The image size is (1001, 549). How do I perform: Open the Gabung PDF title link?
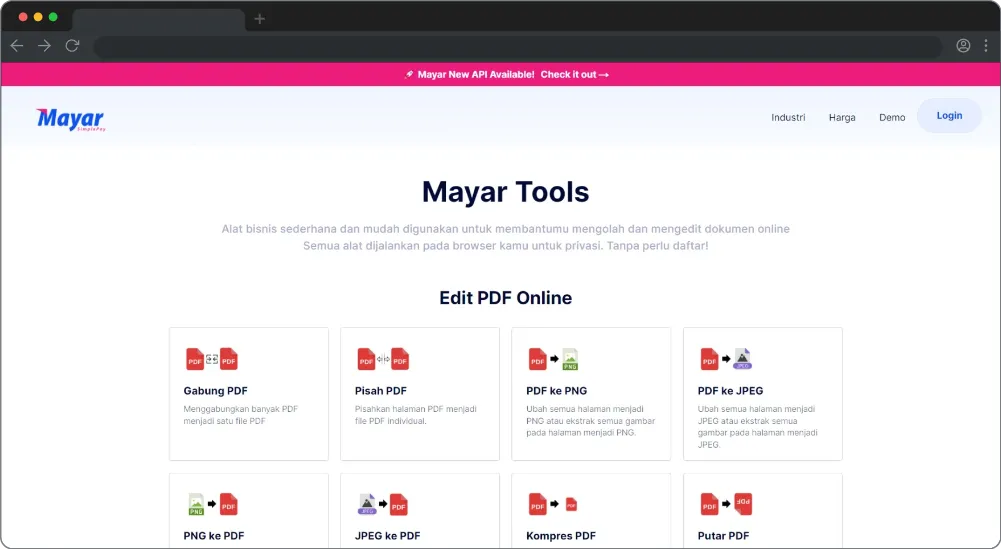[x=215, y=391]
